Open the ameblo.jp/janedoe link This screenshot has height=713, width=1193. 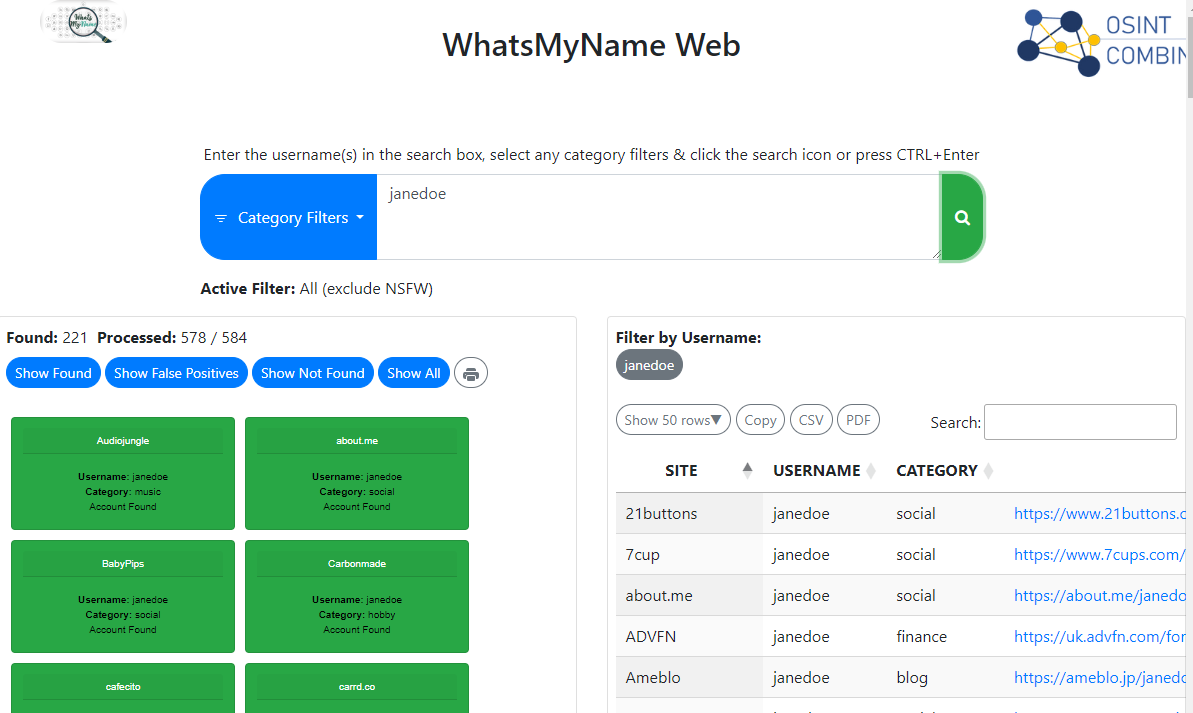click(1099, 678)
